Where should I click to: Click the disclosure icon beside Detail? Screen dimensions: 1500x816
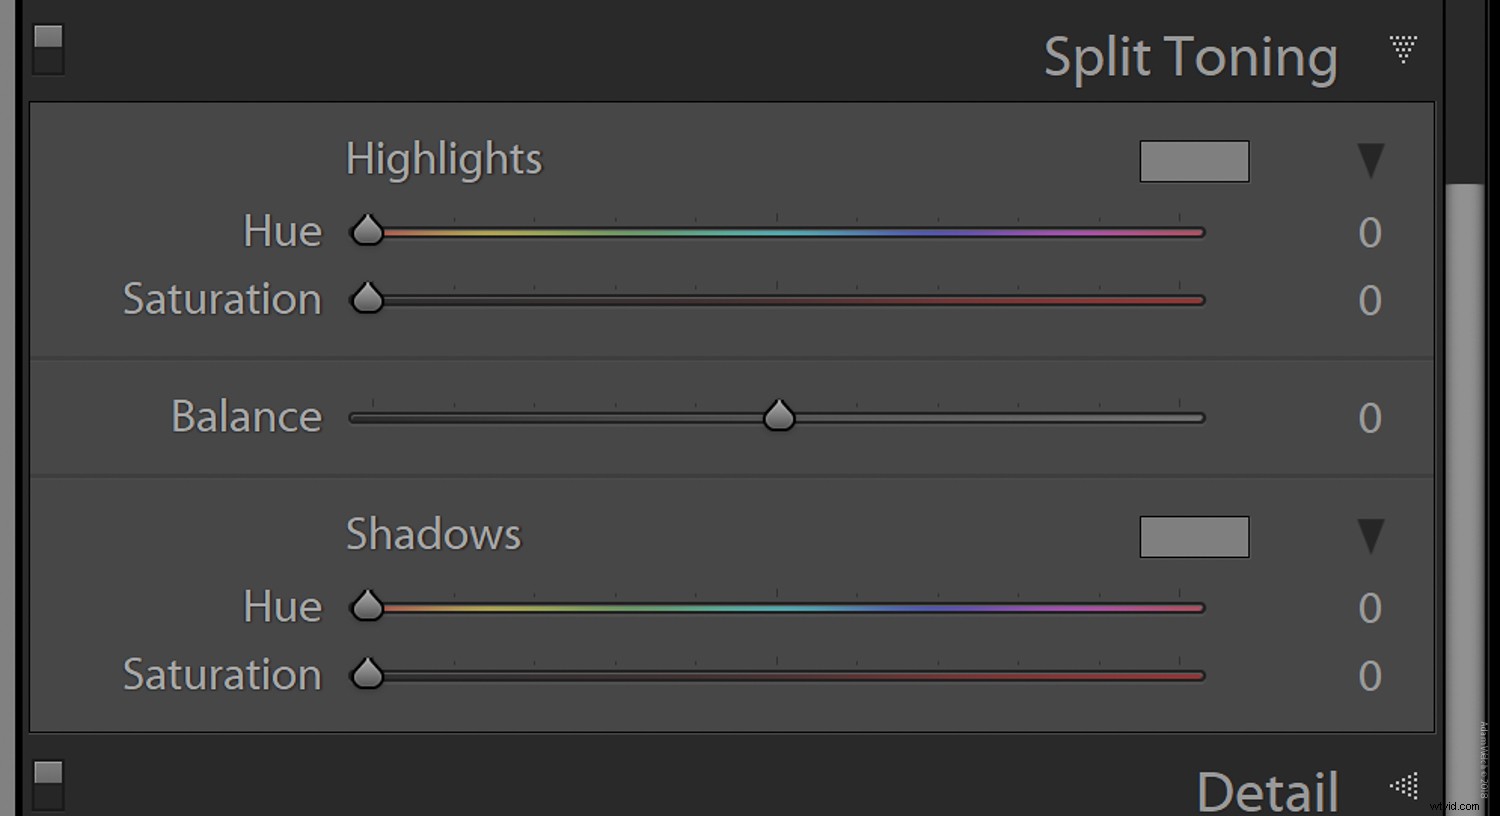(x=1404, y=786)
